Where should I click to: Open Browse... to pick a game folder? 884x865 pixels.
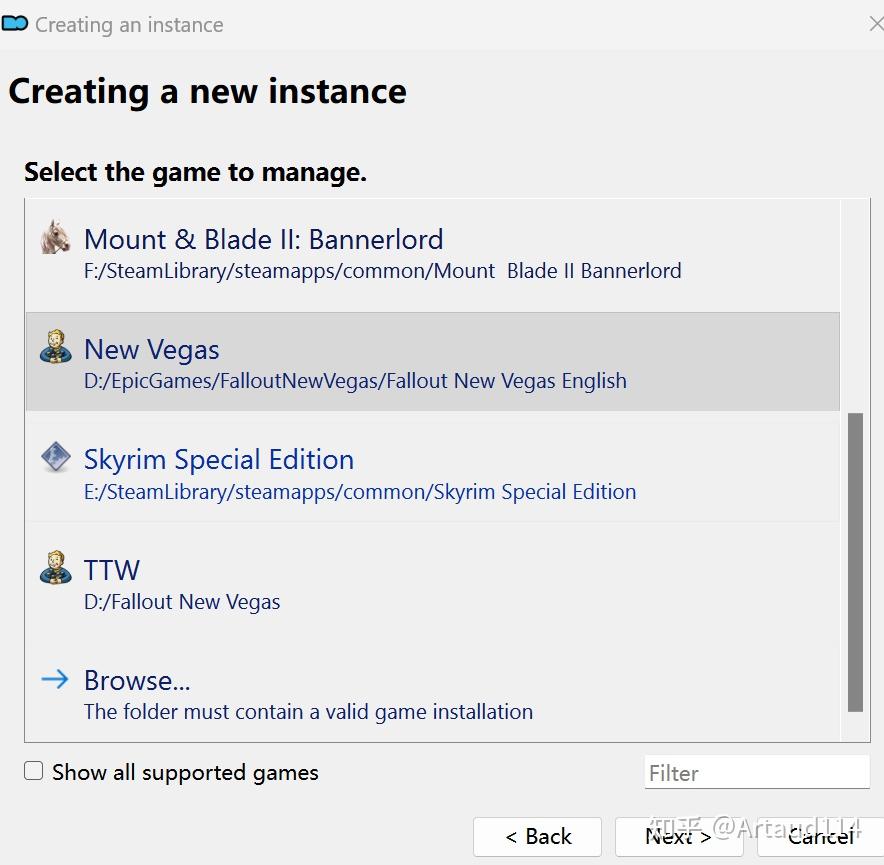click(432, 694)
